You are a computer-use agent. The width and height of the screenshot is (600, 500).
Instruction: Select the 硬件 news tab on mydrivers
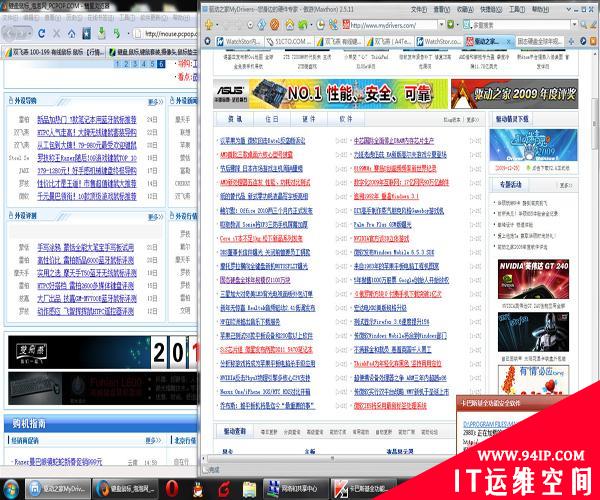pos(309,119)
